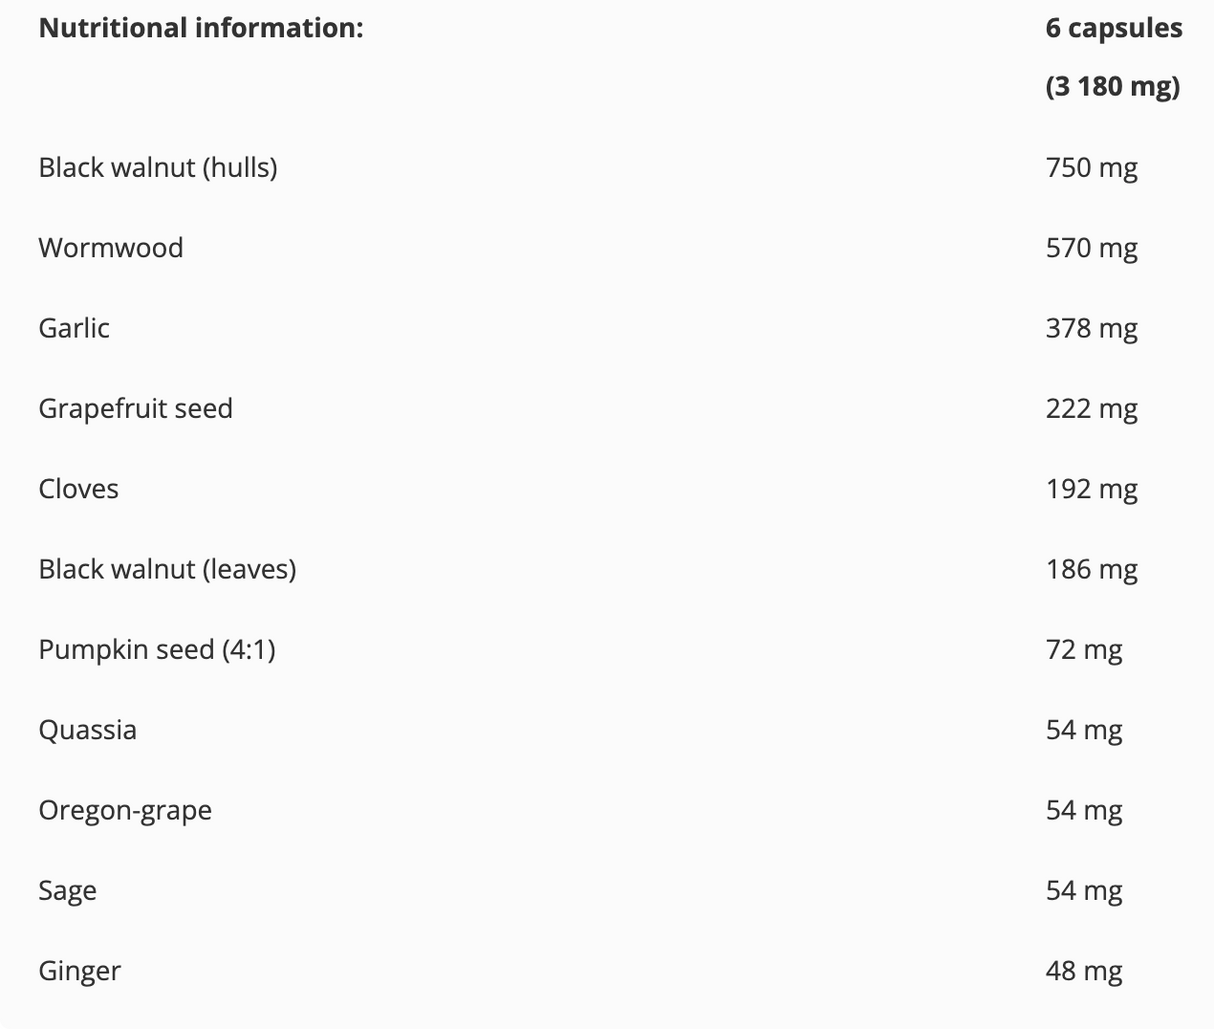Select the 186 mg amount
1214x1029 pixels.
[x=1092, y=569]
